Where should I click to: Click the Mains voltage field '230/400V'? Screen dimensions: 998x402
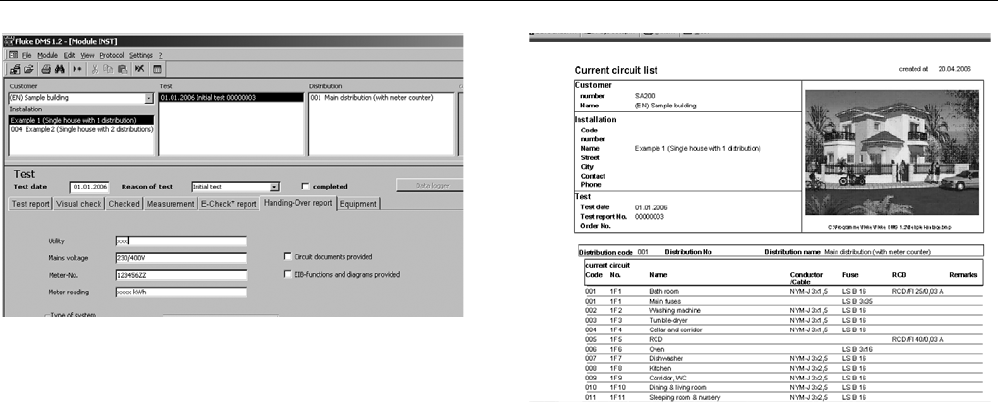181,258
